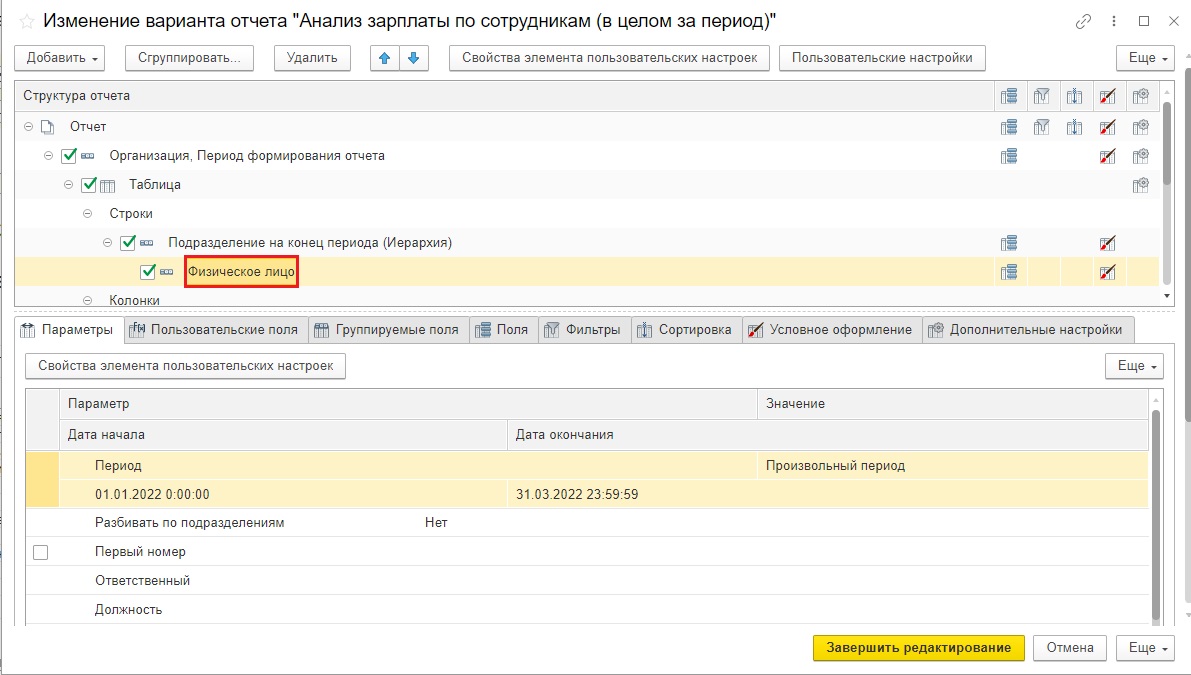Open the selected fields icon in the Организация, Период row
This screenshot has width=1191, height=675.
tap(1009, 156)
